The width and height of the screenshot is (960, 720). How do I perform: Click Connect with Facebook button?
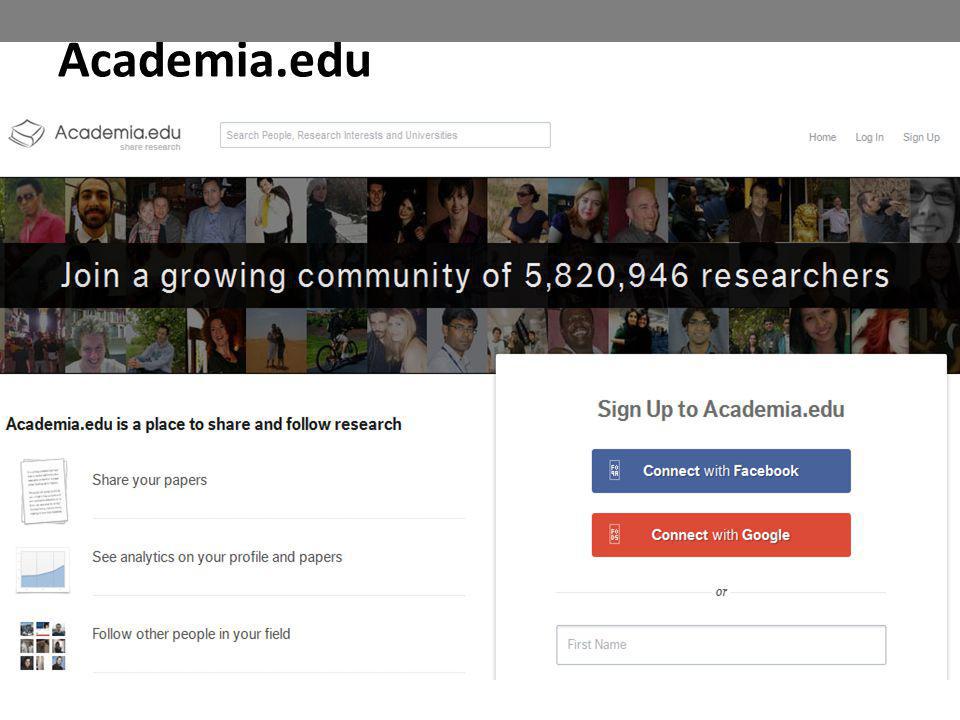point(721,471)
